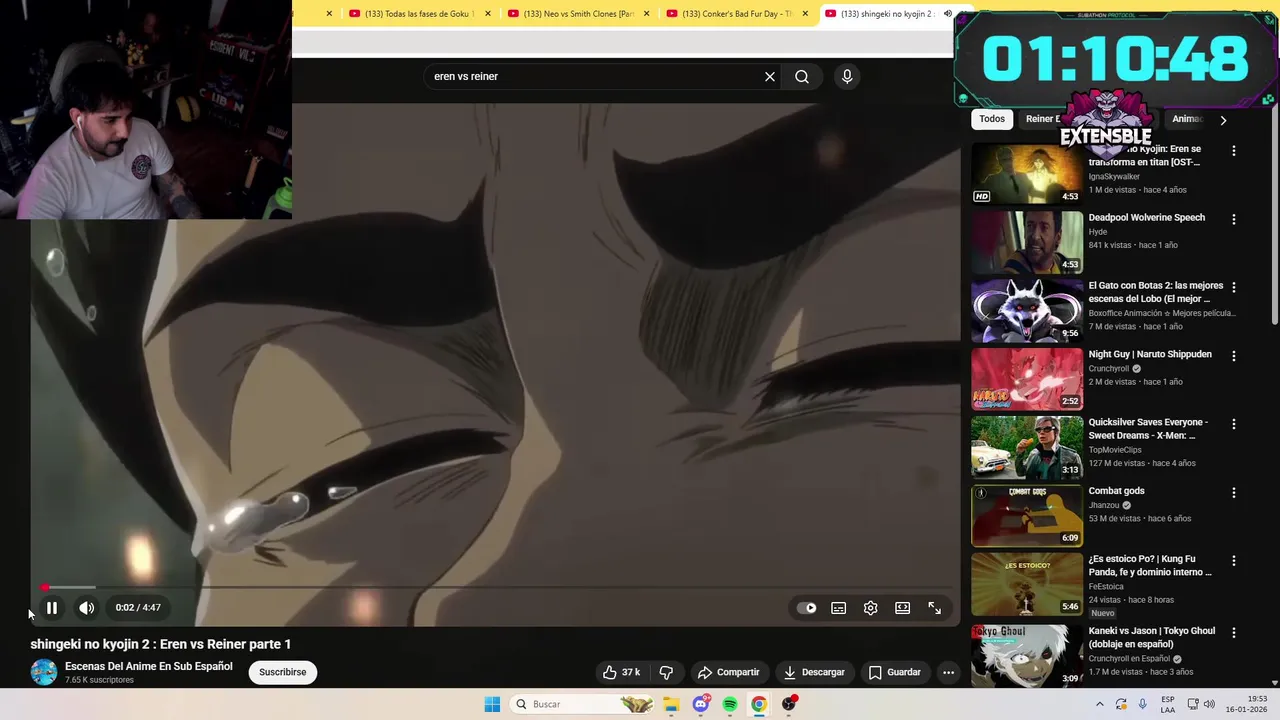Click the Descargar download button

tap(815, 672)
